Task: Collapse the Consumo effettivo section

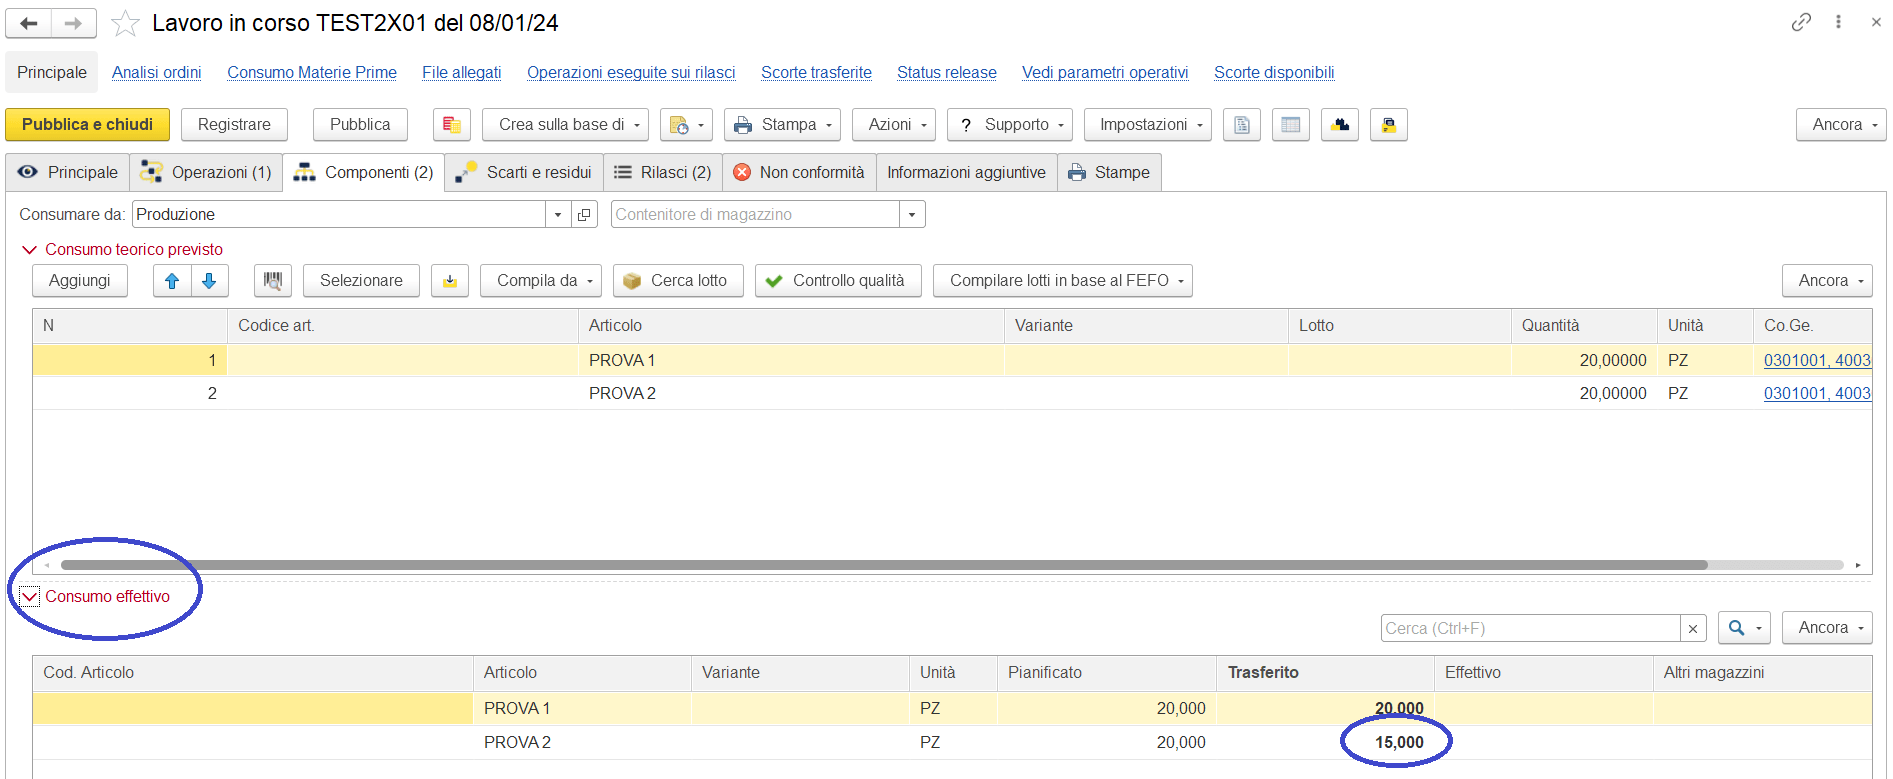Action: (x=29, y=597)
